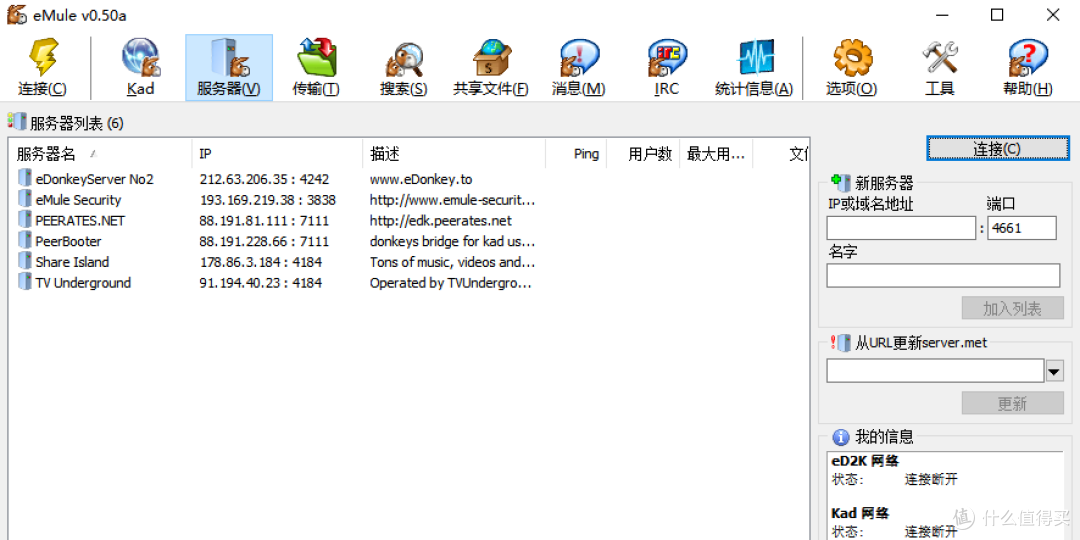Click the My Info (我的信息) info icon

tap(840, 437)
